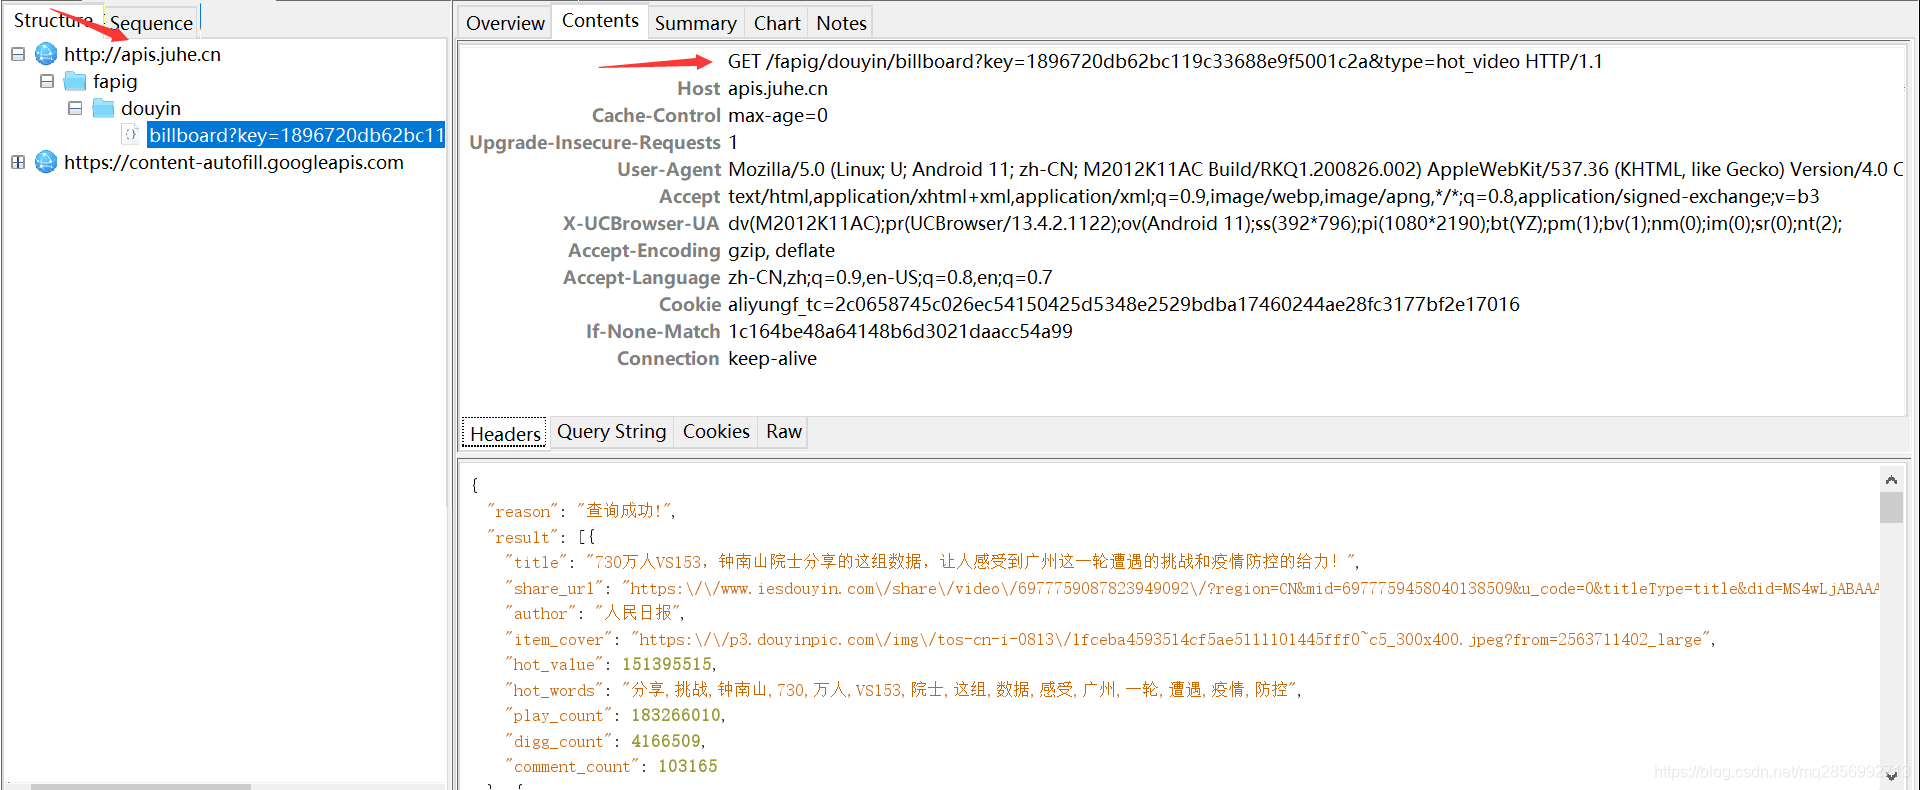Click the globe icon for apis.juhe.cn

tap(46, 54)
